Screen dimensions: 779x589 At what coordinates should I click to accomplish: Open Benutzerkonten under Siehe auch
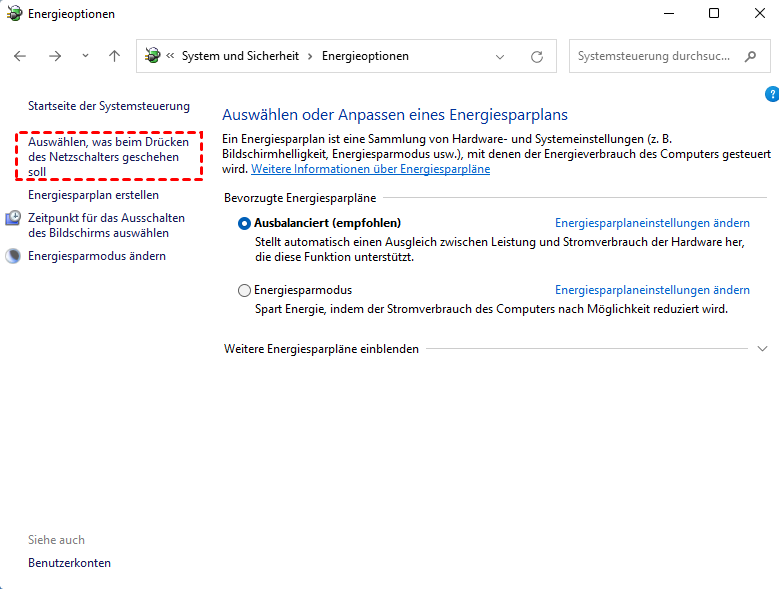point(70,563)
